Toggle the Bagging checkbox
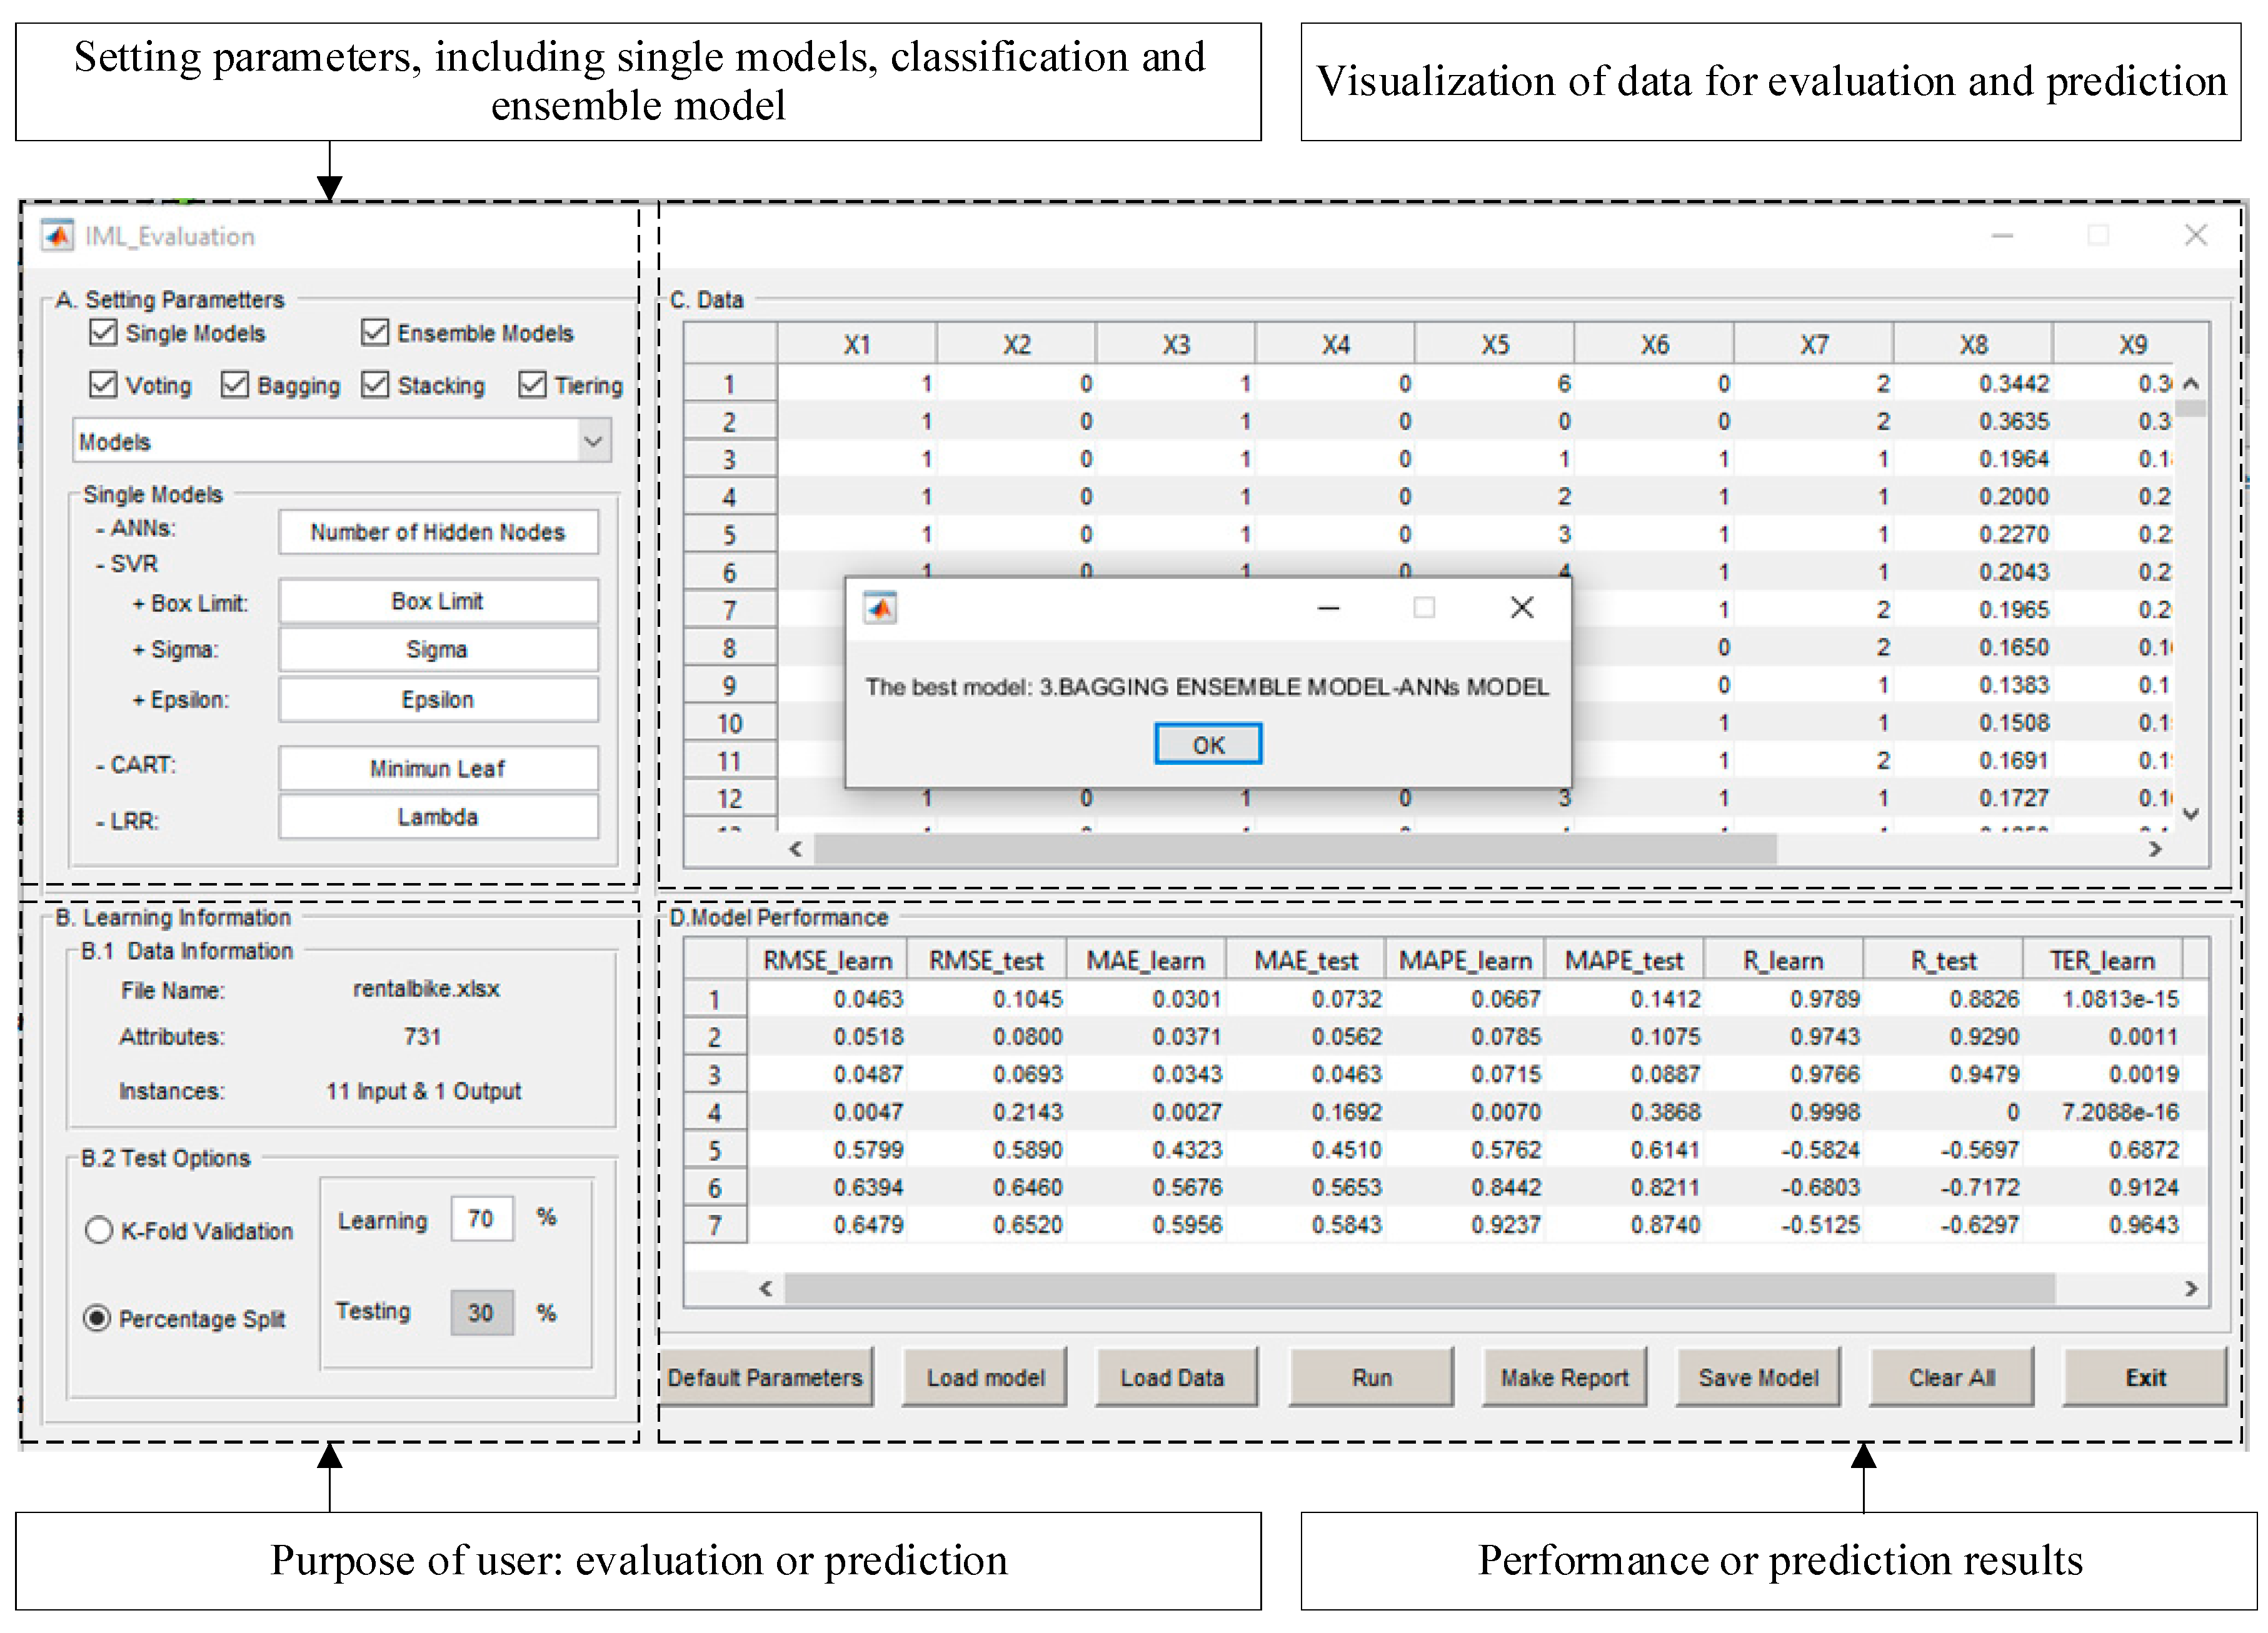The height and width of the screenshot is (1633, 2268). point(235,385)
